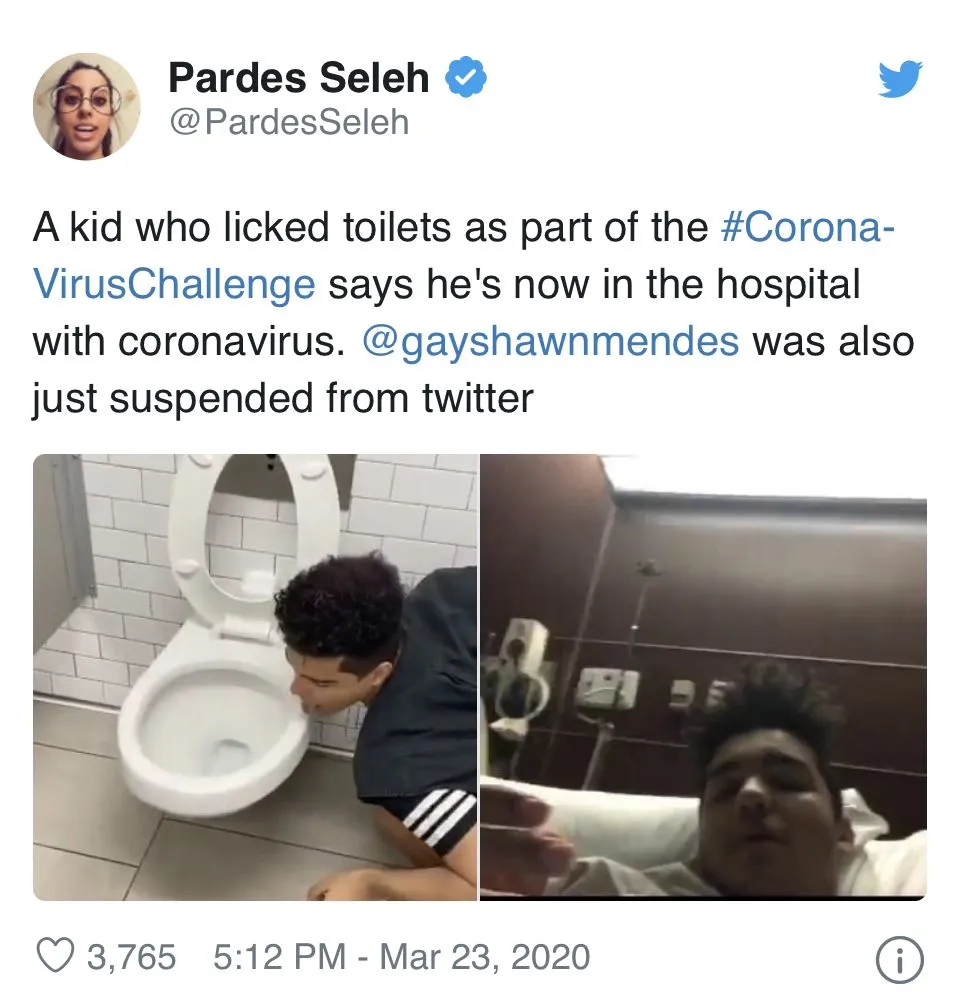View the toilet licking photo
The image size is (968, 1001).
pyautogui.click(x=255, y=677)
